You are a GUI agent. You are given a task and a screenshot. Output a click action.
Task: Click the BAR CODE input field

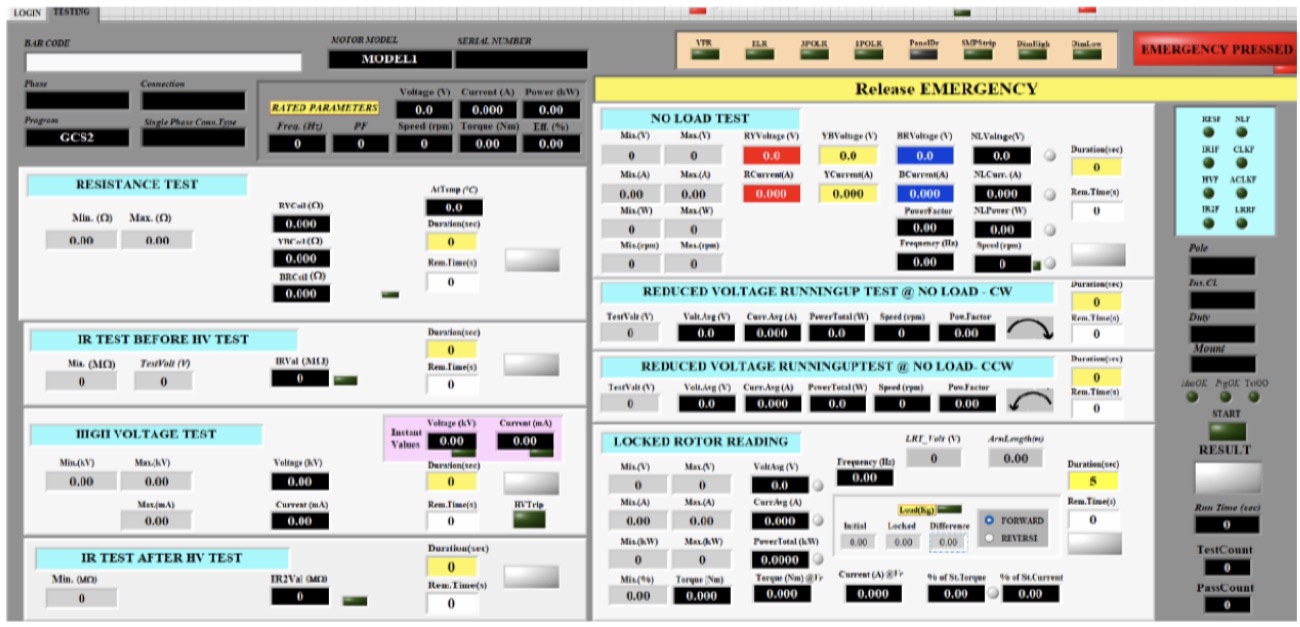(163, 62)
